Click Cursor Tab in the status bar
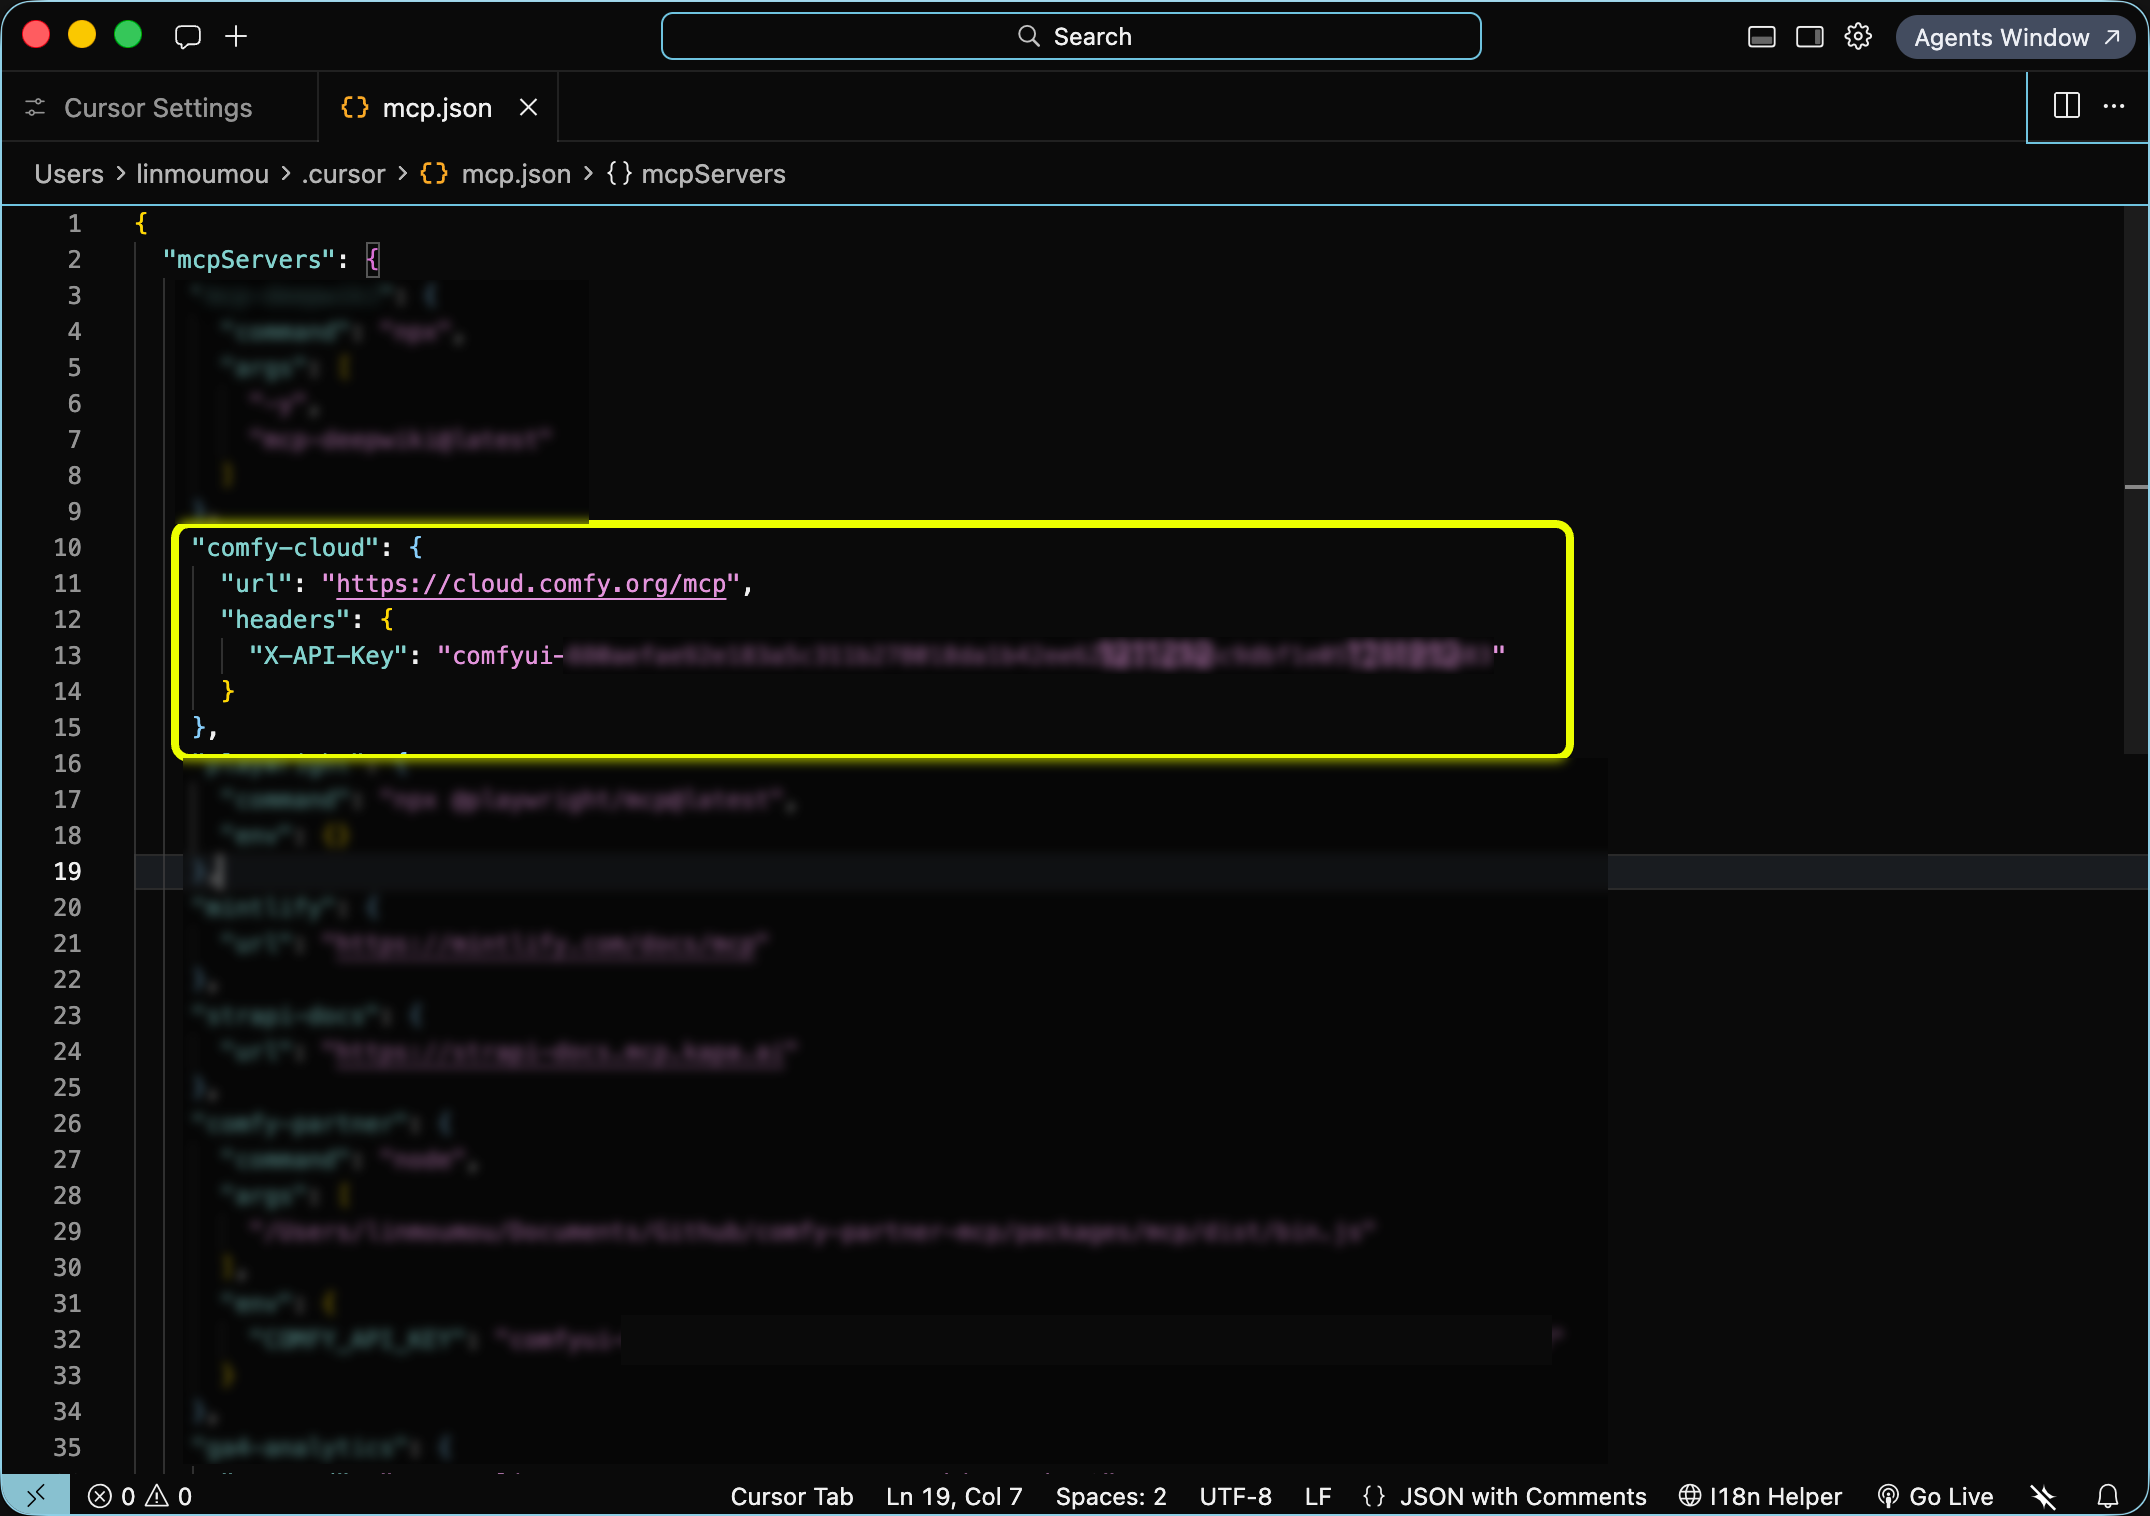 pos(792,1496)
